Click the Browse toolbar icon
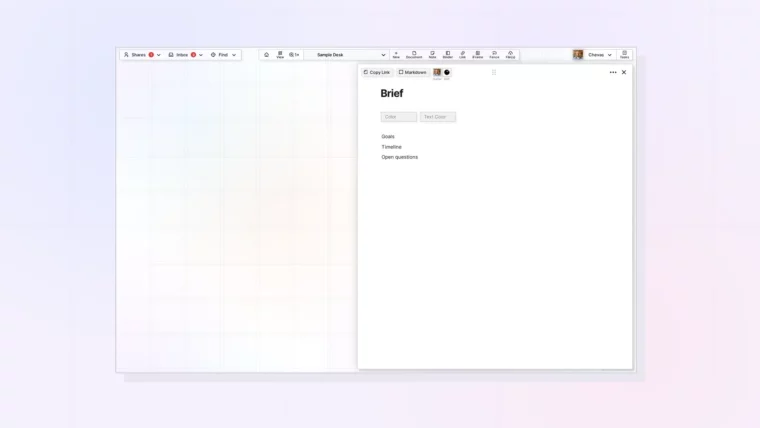 click(477, 55)
